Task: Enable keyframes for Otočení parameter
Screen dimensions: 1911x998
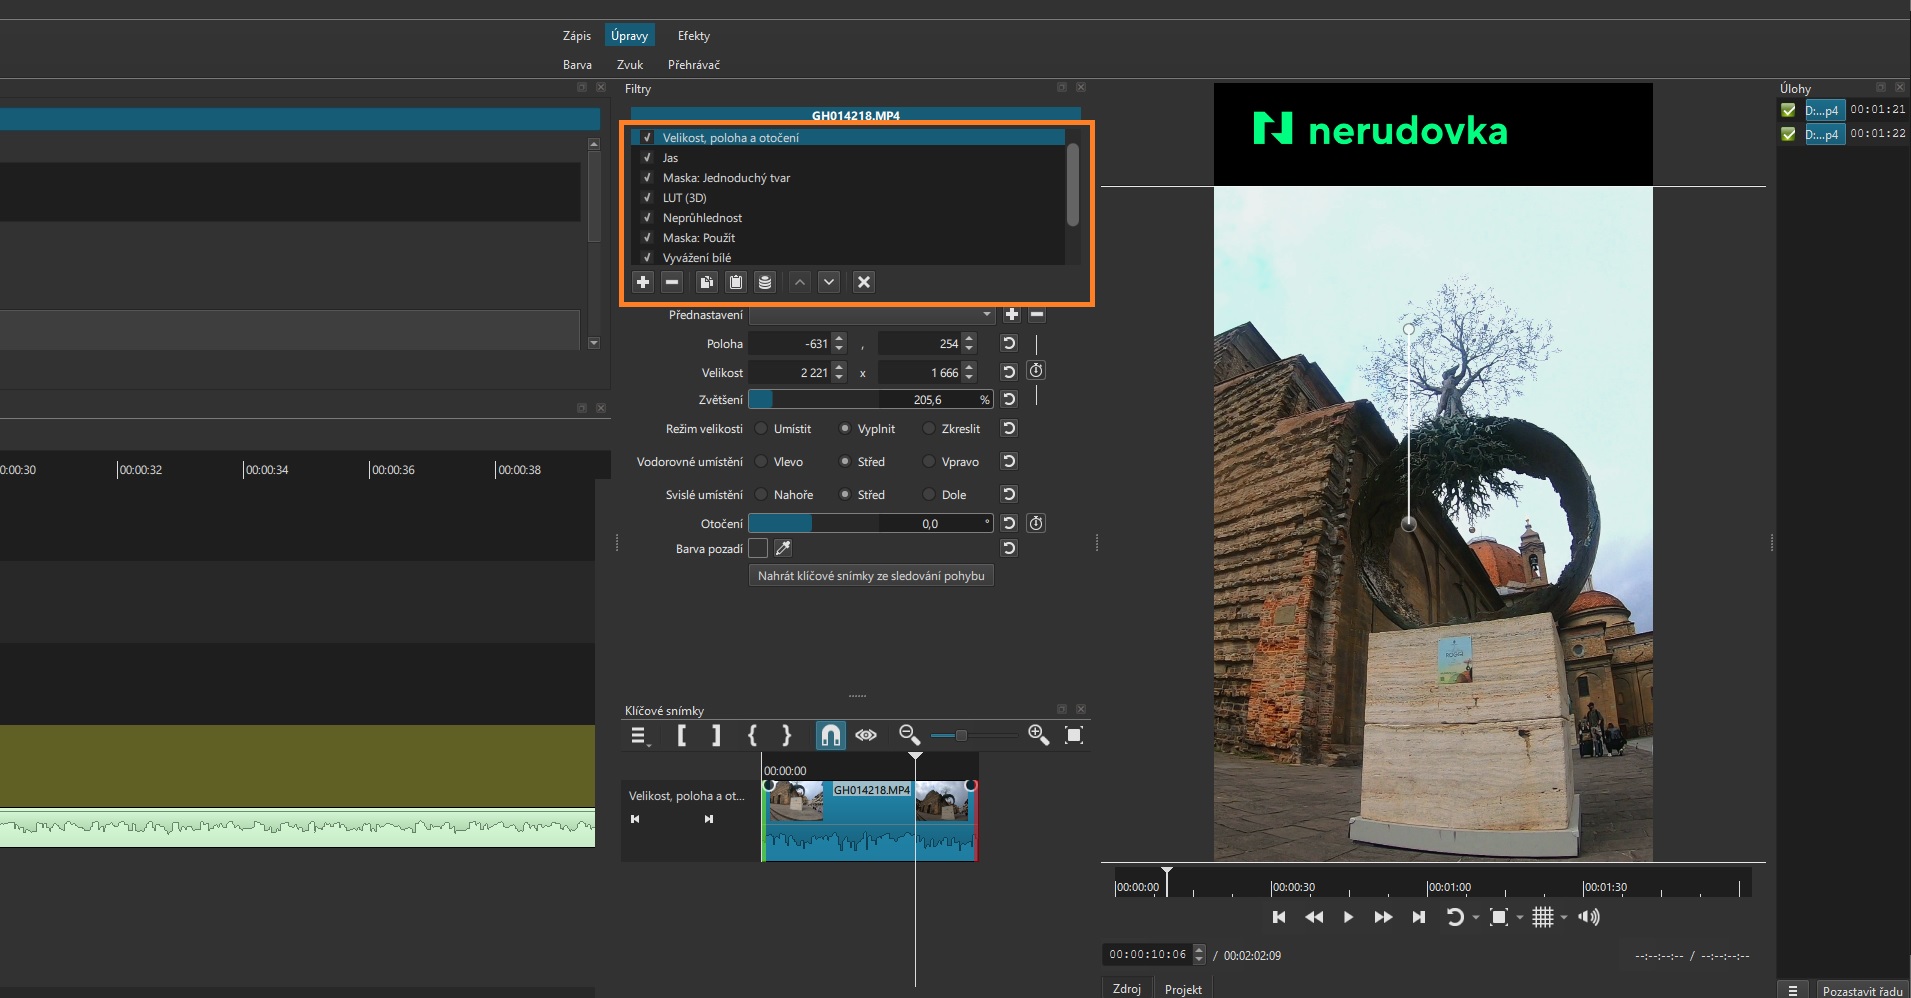Action: pyautogui.click(x=1036, y=523)
